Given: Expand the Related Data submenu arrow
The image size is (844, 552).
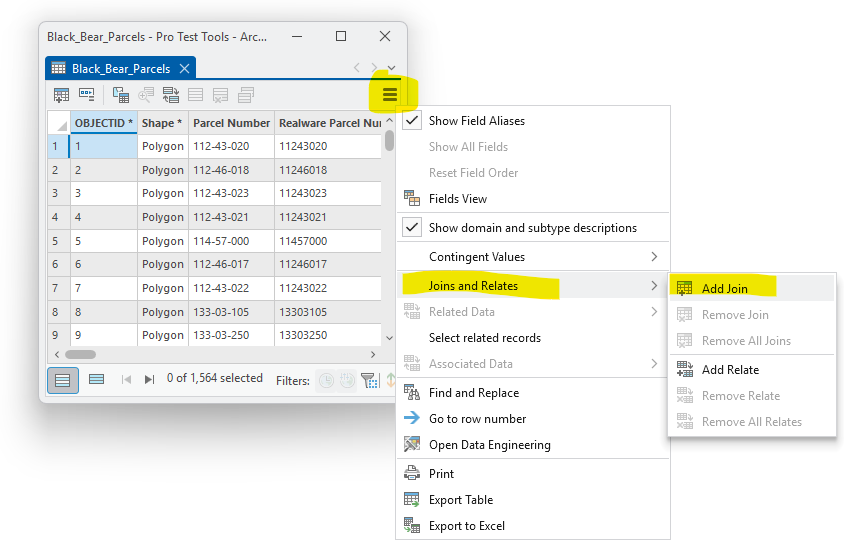Looking at the screenshot, I should pyautogui.click(x=654, y=312).
